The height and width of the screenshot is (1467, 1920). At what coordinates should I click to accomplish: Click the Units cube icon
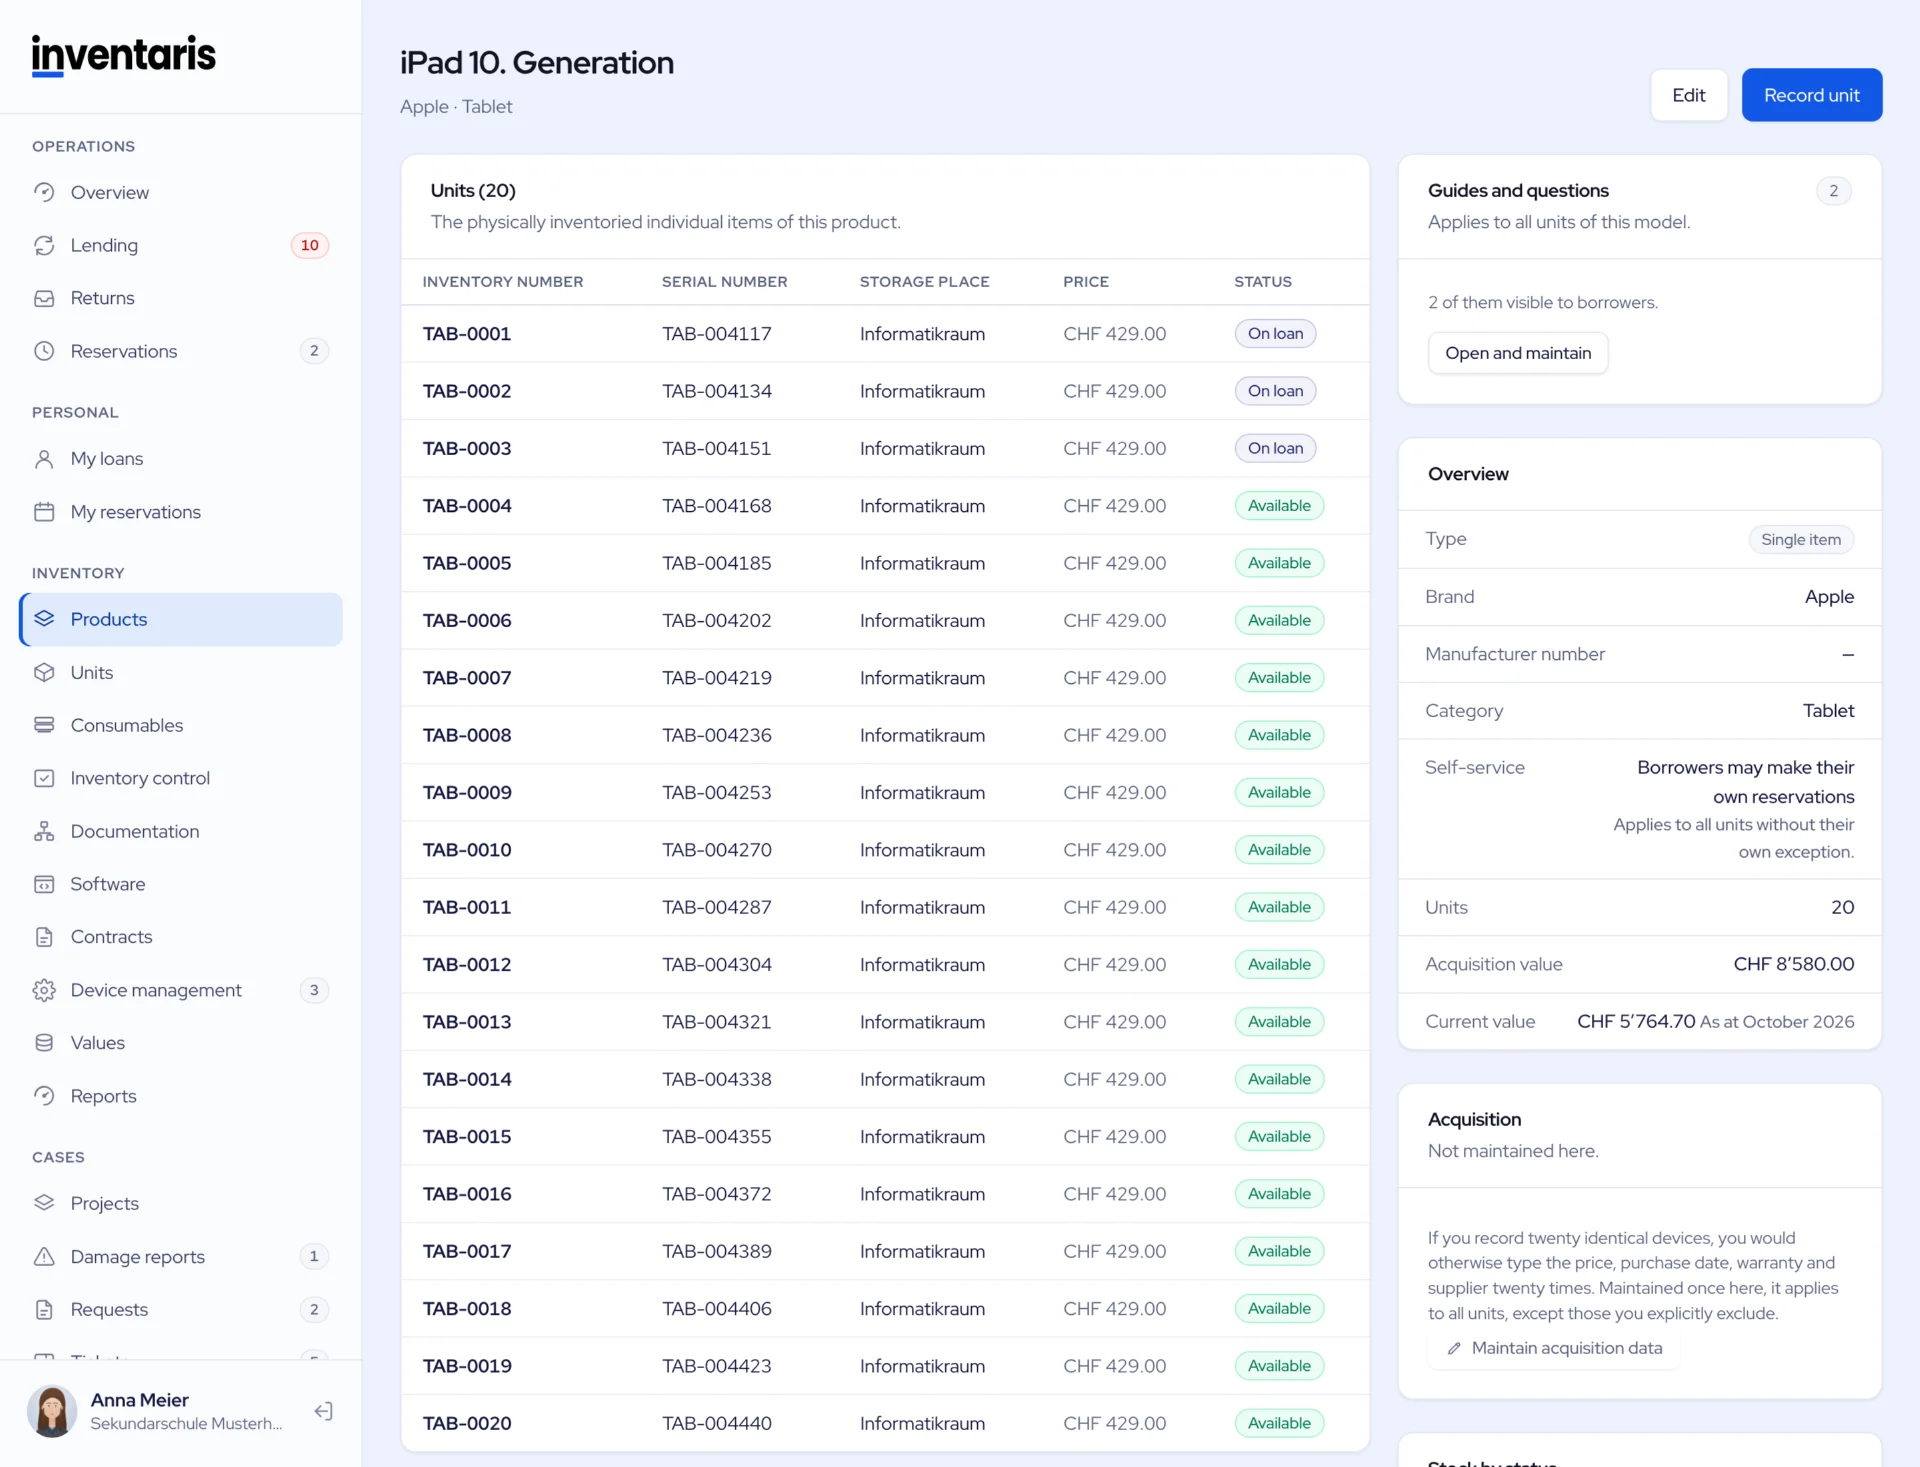44,673
